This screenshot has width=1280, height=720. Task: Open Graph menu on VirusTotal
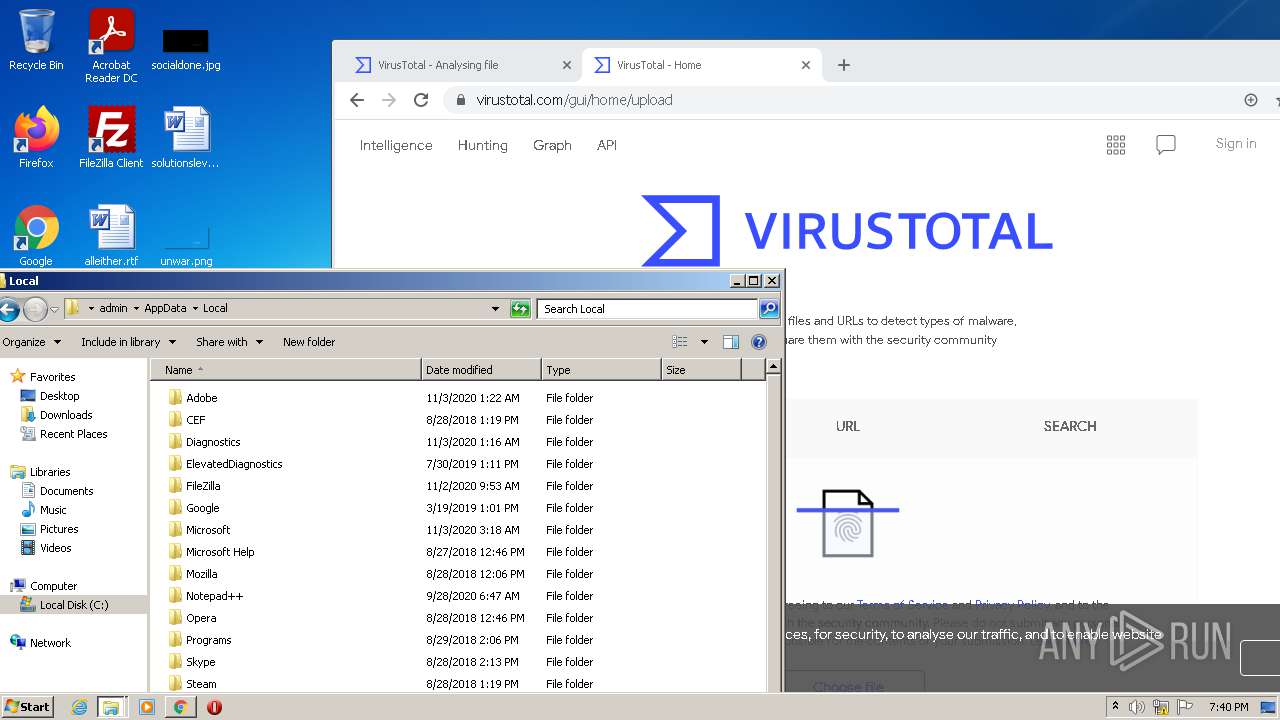click(552, 145)
